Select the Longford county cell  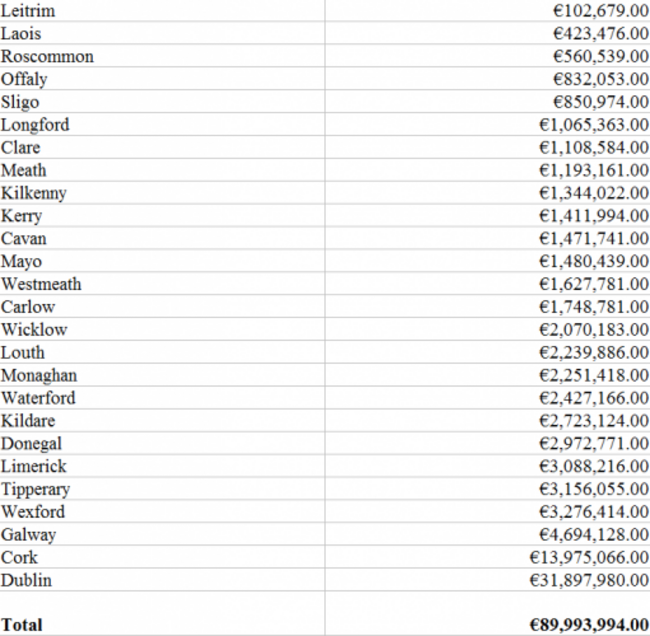point(162,124)
